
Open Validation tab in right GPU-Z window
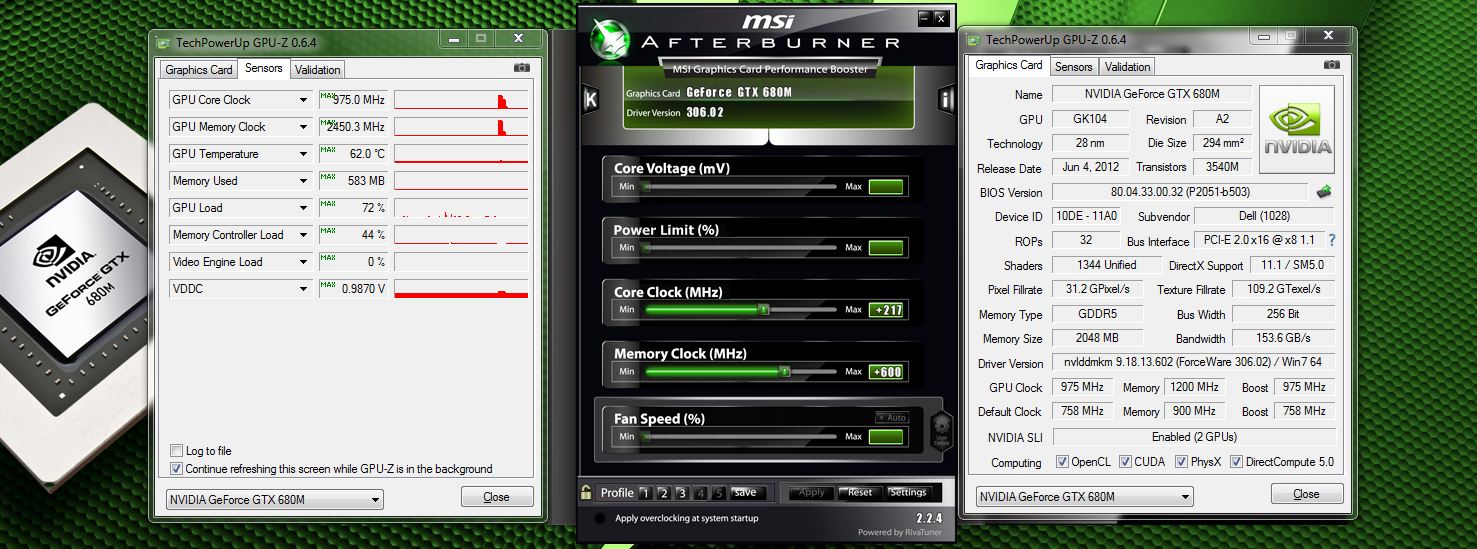pos(1127,67)
